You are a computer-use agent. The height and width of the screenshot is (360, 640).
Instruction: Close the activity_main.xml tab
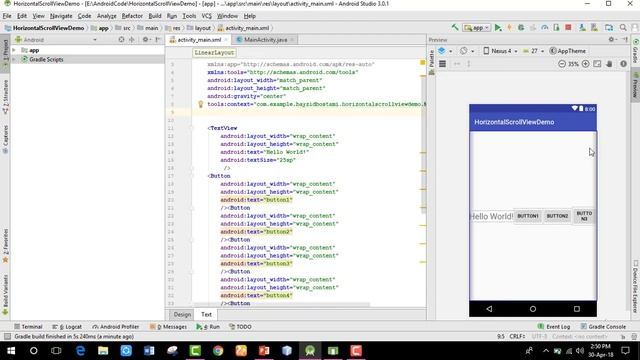226,40
